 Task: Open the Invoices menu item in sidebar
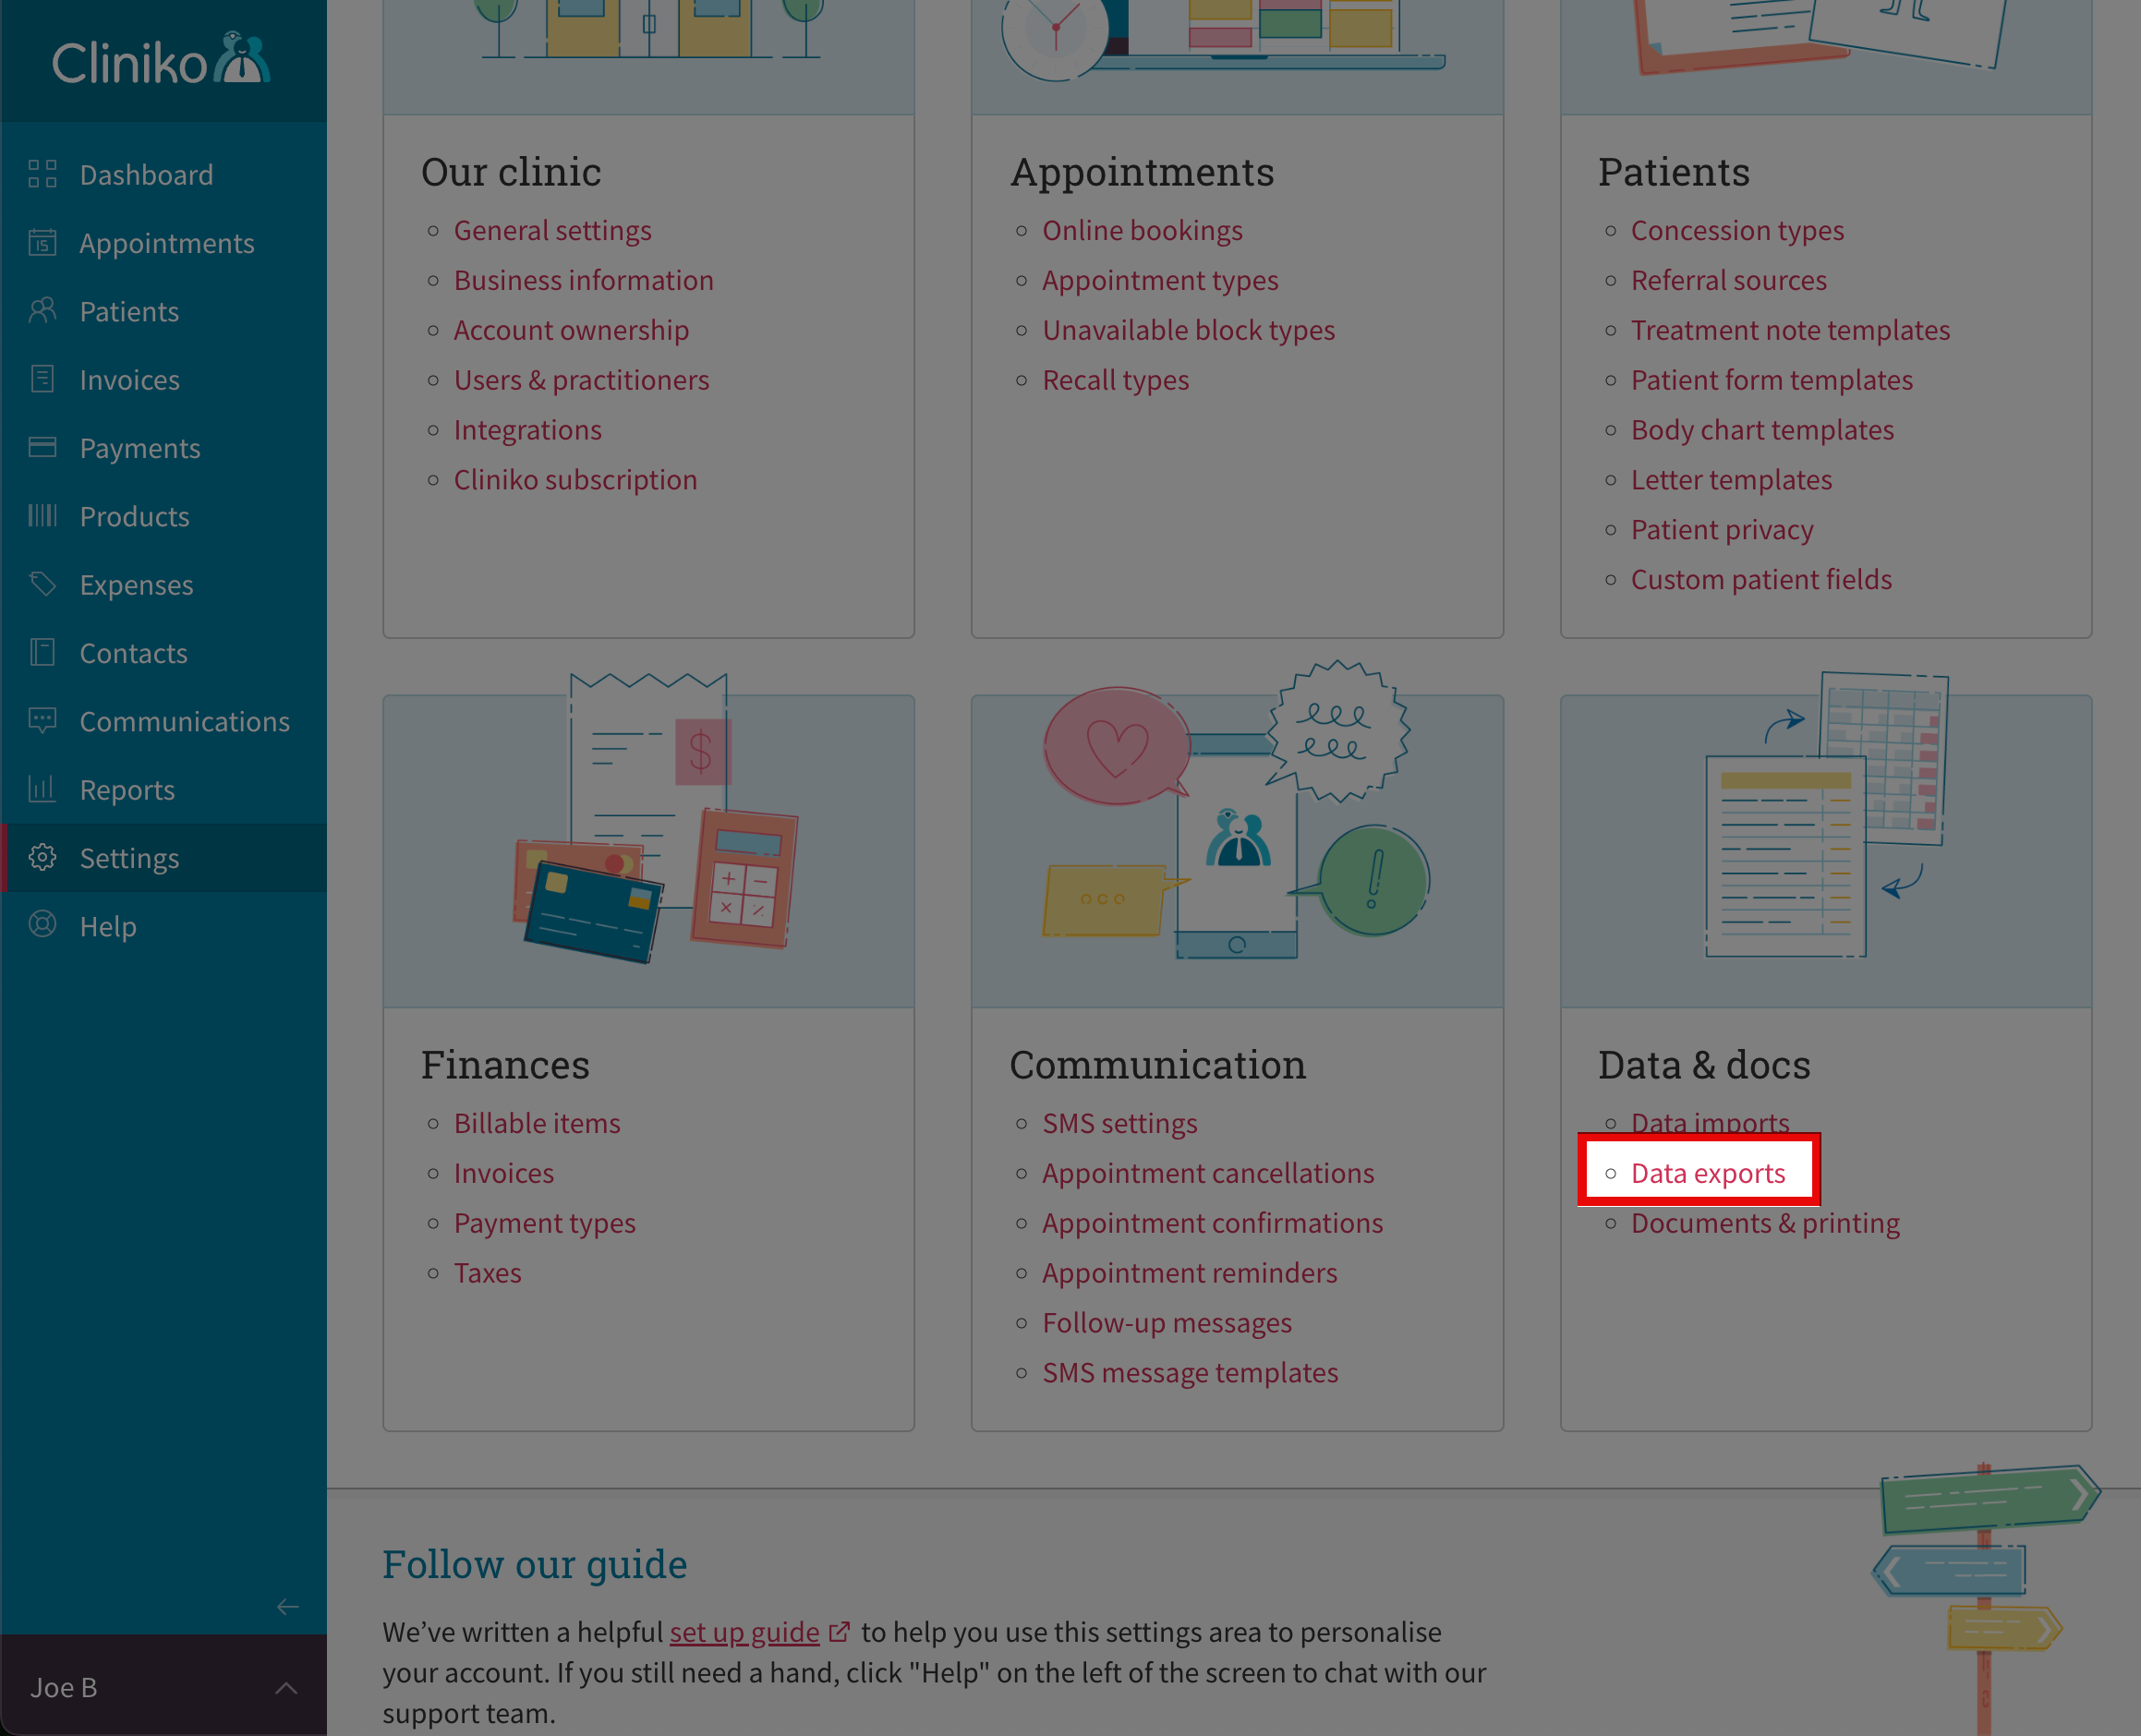click(129, 380)
